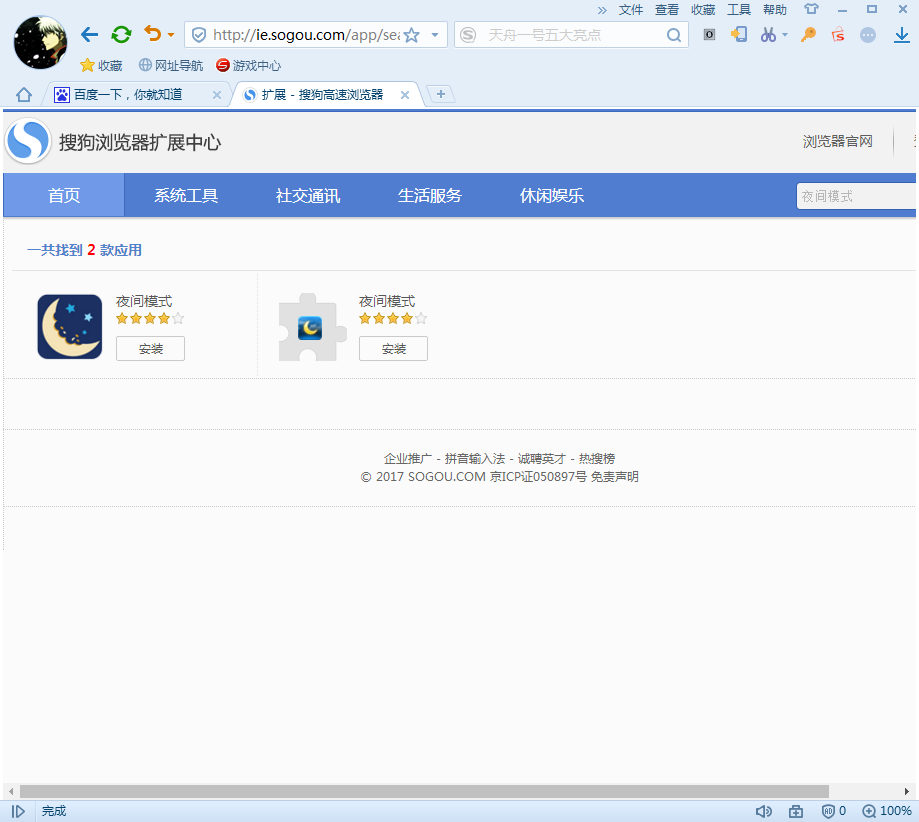Viewport: 919px width, 822px height.
Task: Open the ad-block shield counter icon
Action: (x=833, y=811)
